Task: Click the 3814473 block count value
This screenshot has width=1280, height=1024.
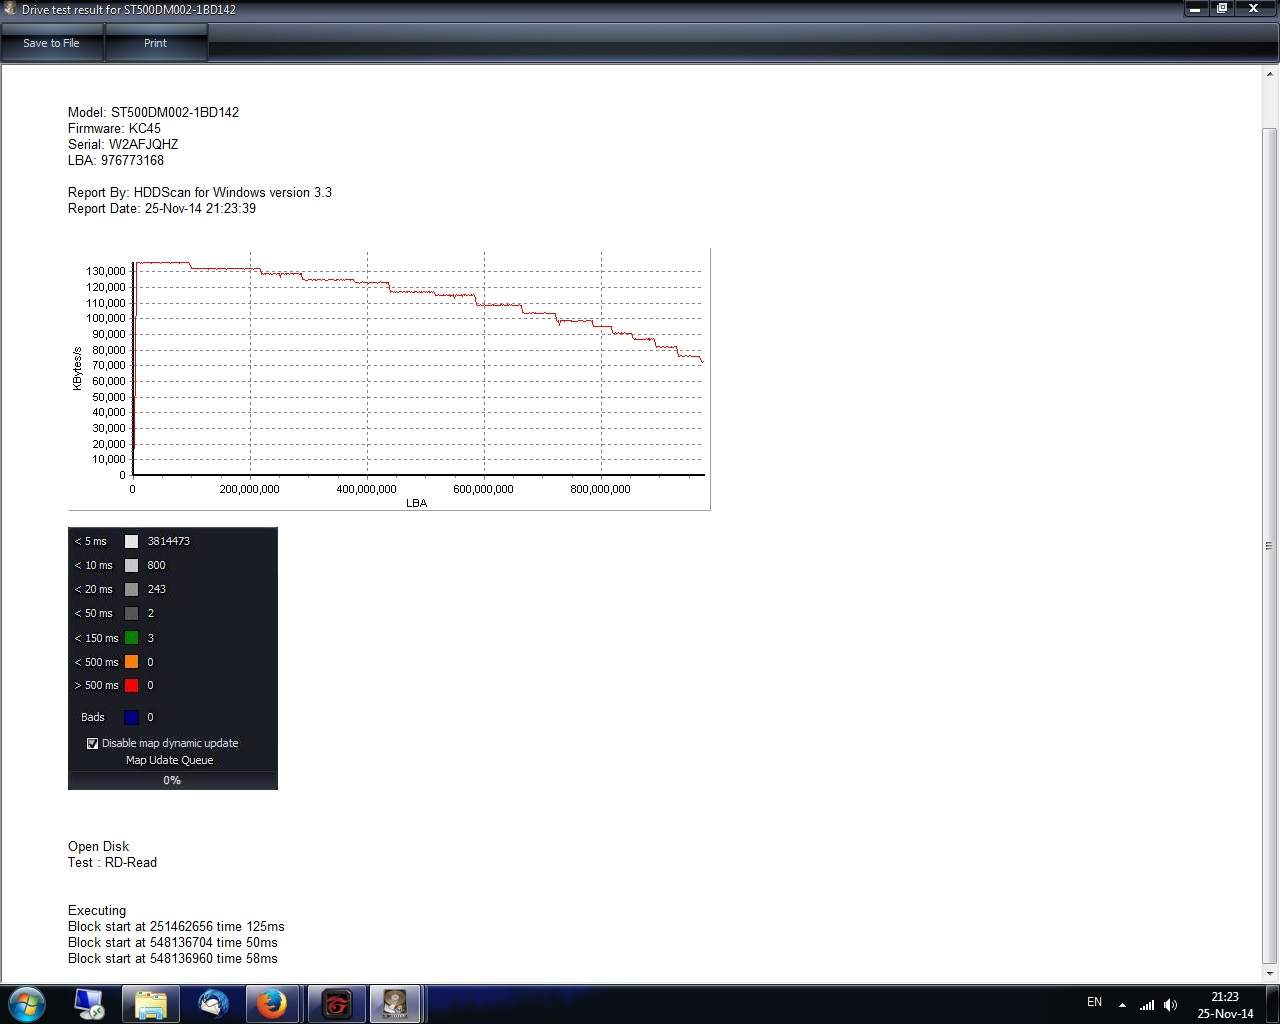Action: click(168, 541)
